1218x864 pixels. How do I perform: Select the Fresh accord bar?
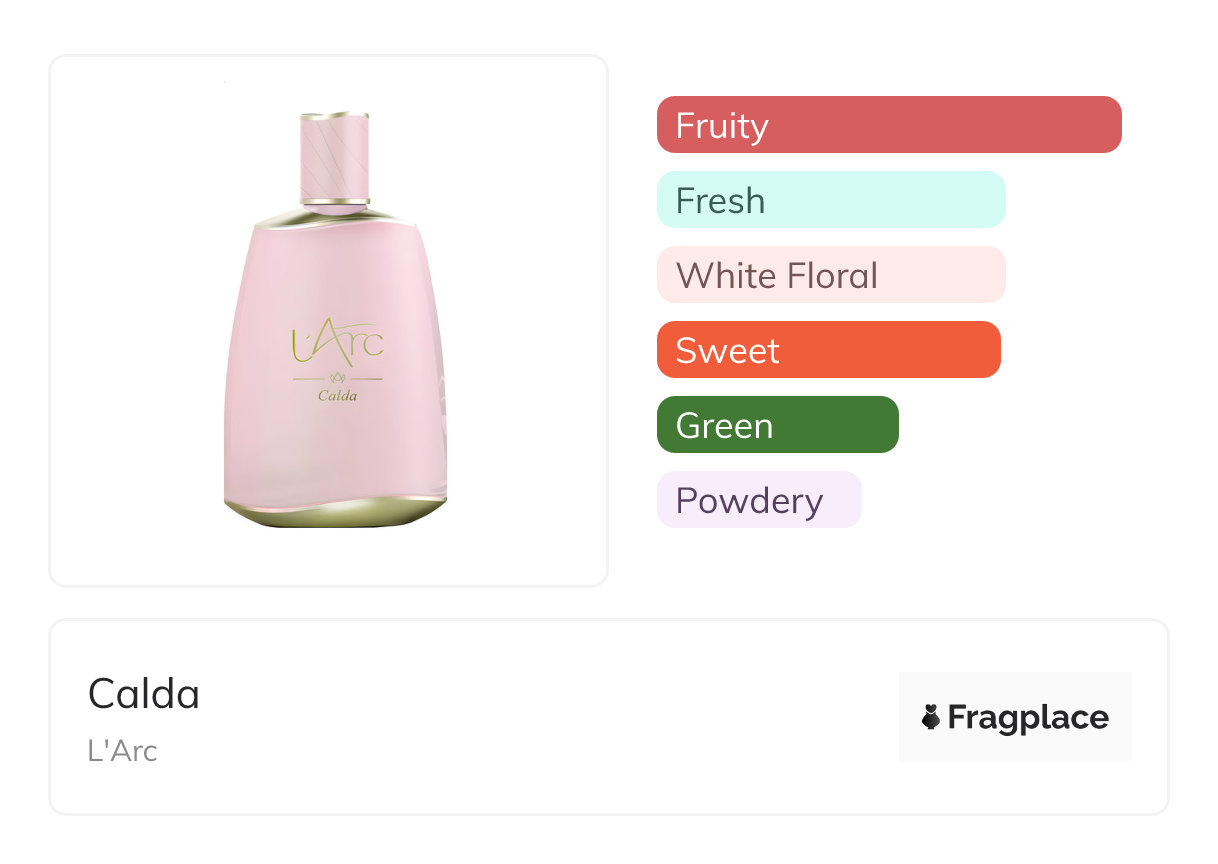[x=830, y=200]
